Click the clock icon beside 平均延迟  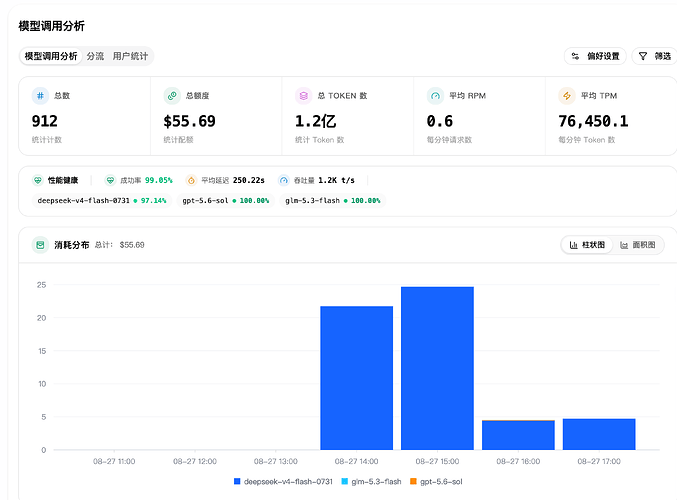pyautogui.click(x=191, y=180)
